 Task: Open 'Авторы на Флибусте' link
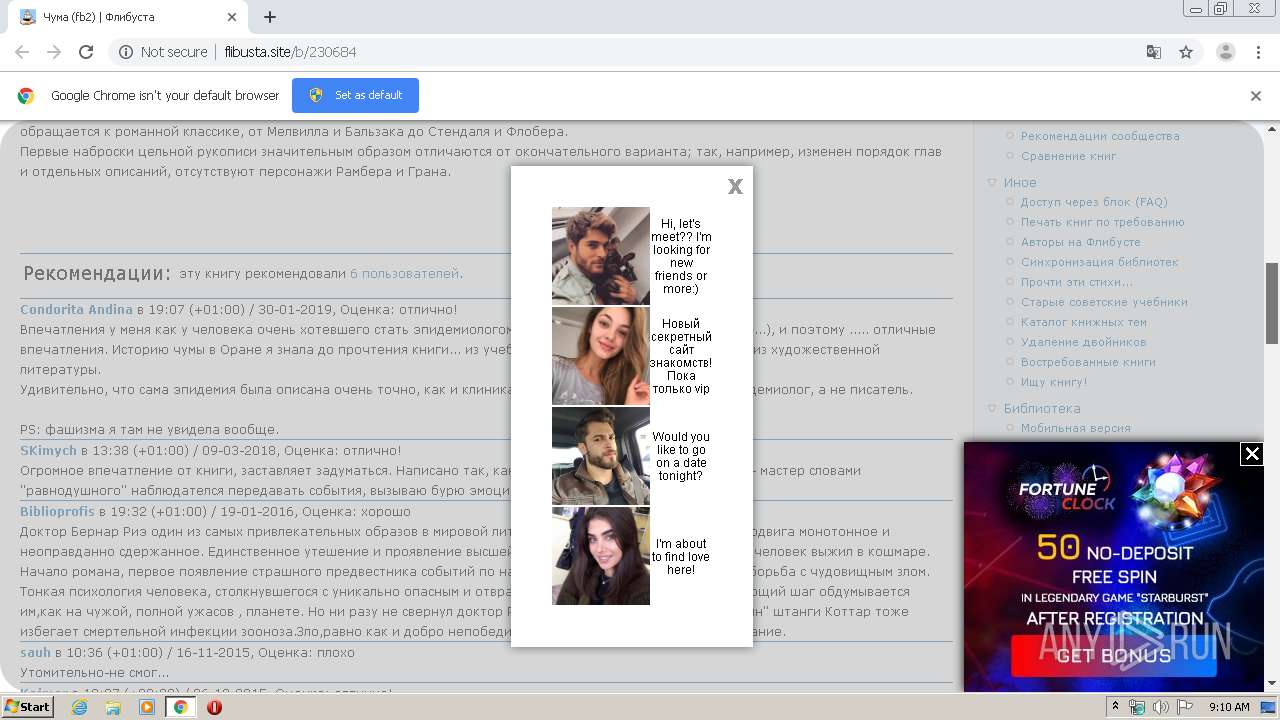(1080, 242)
